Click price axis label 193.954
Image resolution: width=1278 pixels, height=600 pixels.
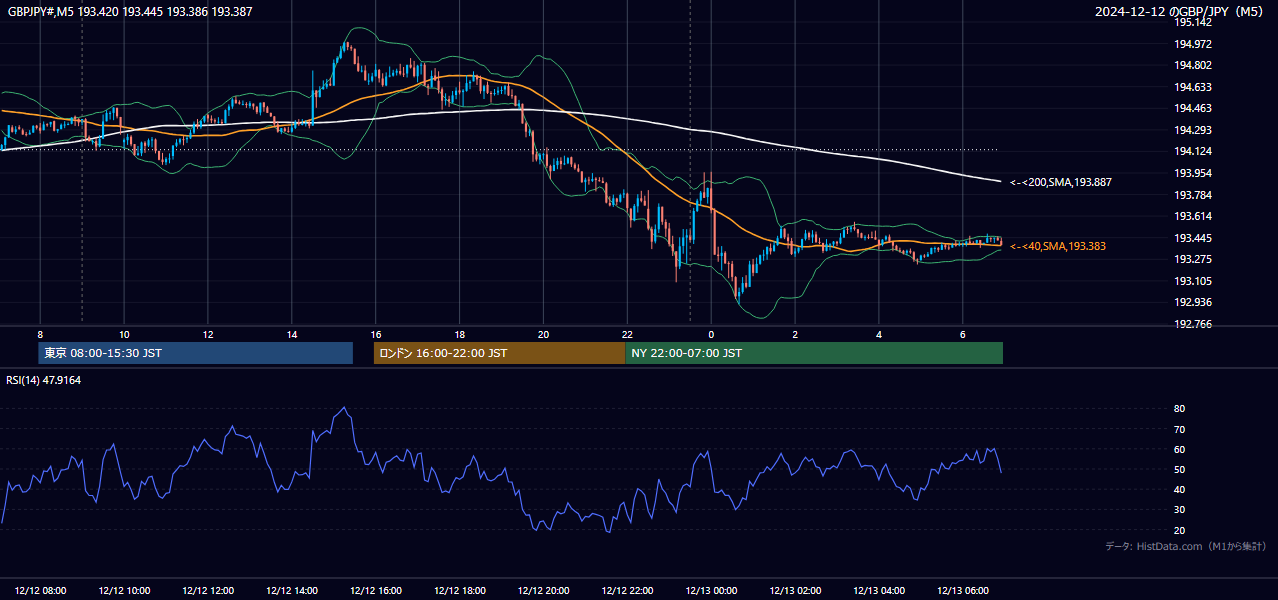1193,173
